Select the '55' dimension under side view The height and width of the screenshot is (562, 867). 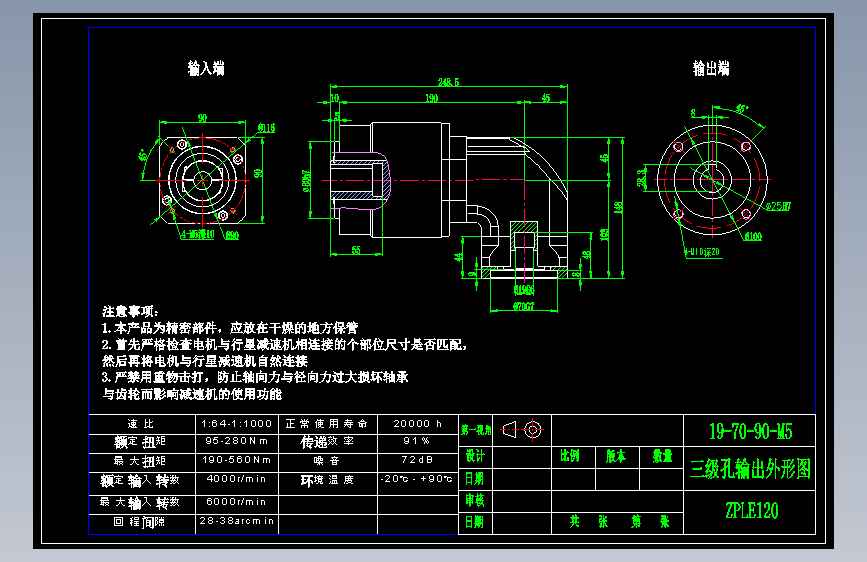click(x=356, y=250)
